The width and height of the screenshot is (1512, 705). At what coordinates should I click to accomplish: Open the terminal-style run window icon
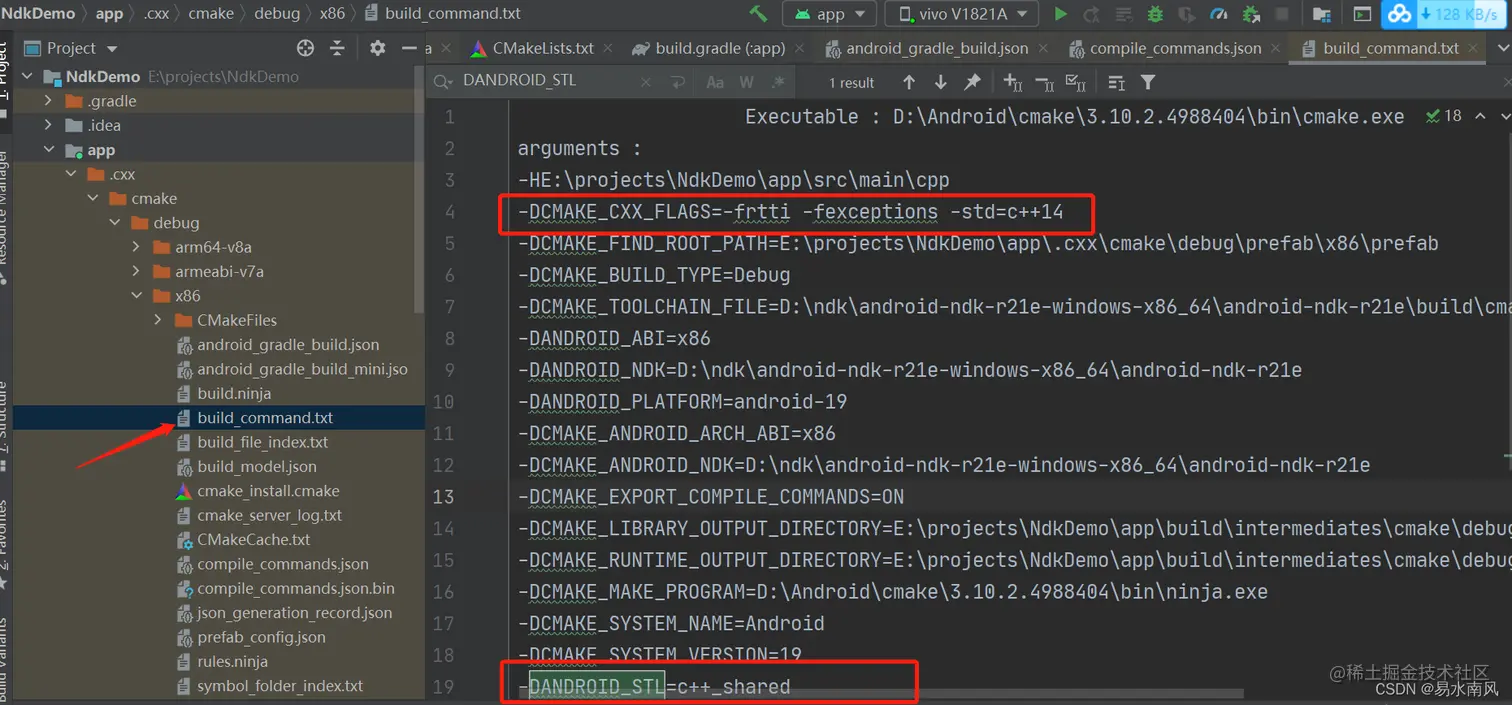tap(1362, 14)
